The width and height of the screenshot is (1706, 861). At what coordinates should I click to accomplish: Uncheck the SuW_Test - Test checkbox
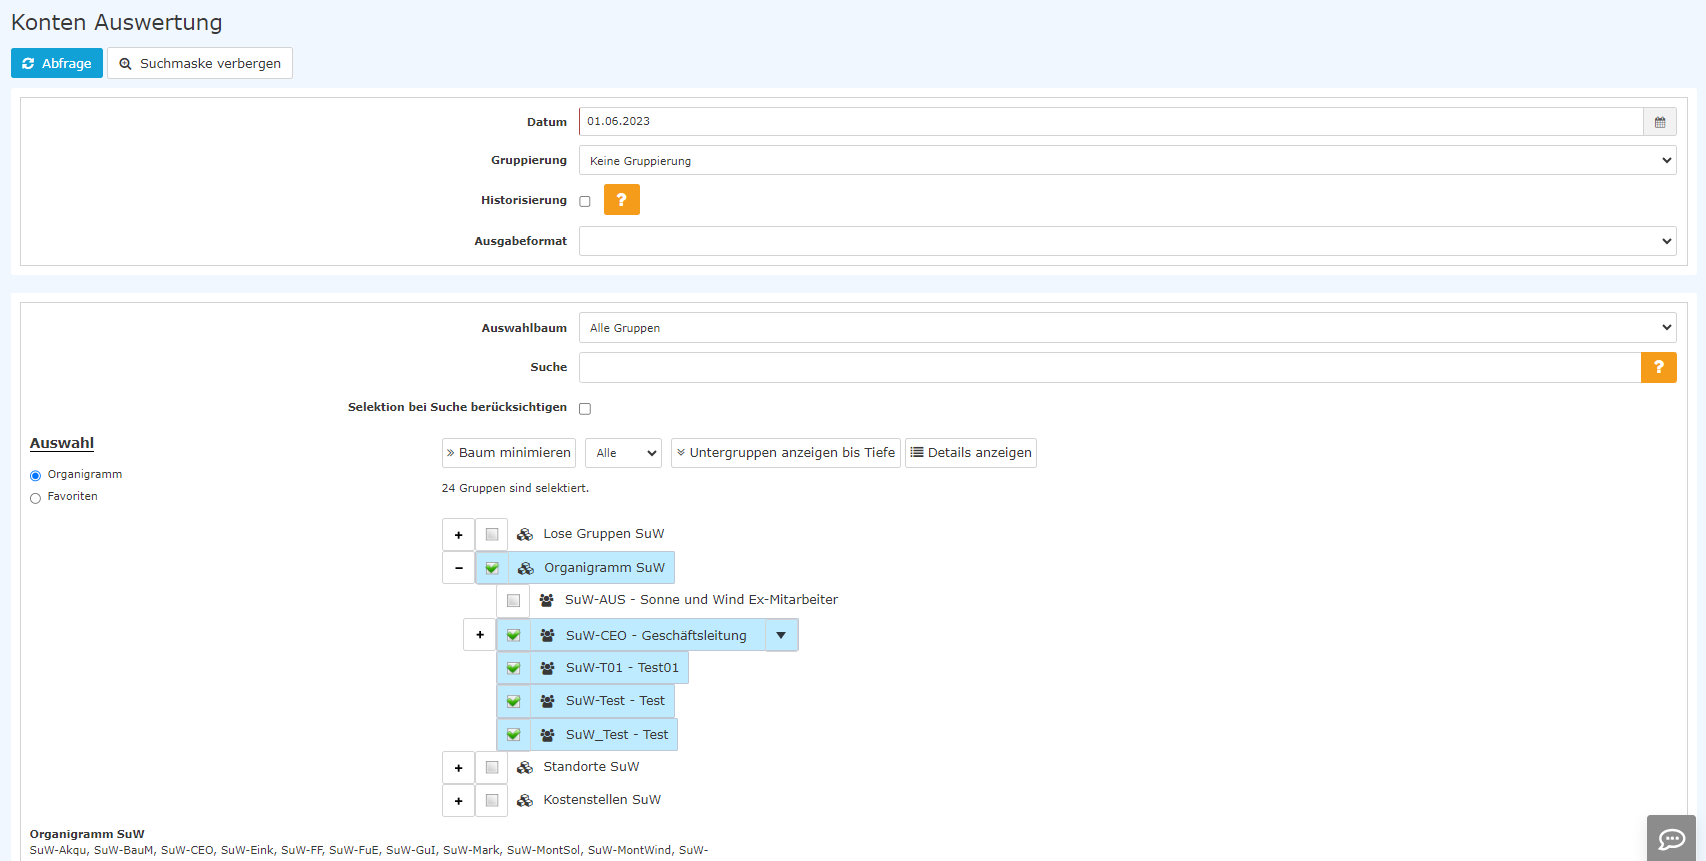(x=513, y=735)
